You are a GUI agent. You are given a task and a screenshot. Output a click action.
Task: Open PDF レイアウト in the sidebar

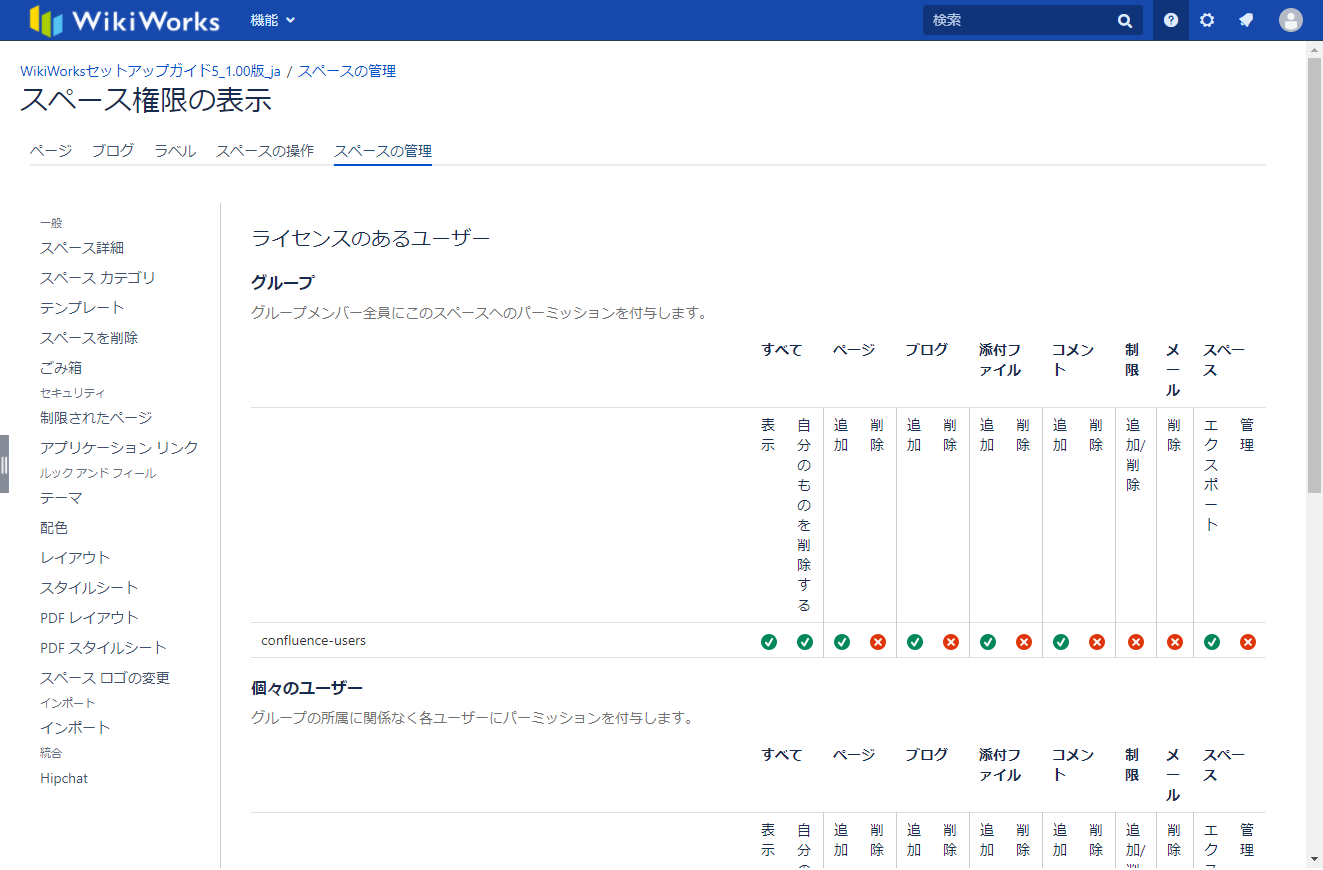(89, 618)
